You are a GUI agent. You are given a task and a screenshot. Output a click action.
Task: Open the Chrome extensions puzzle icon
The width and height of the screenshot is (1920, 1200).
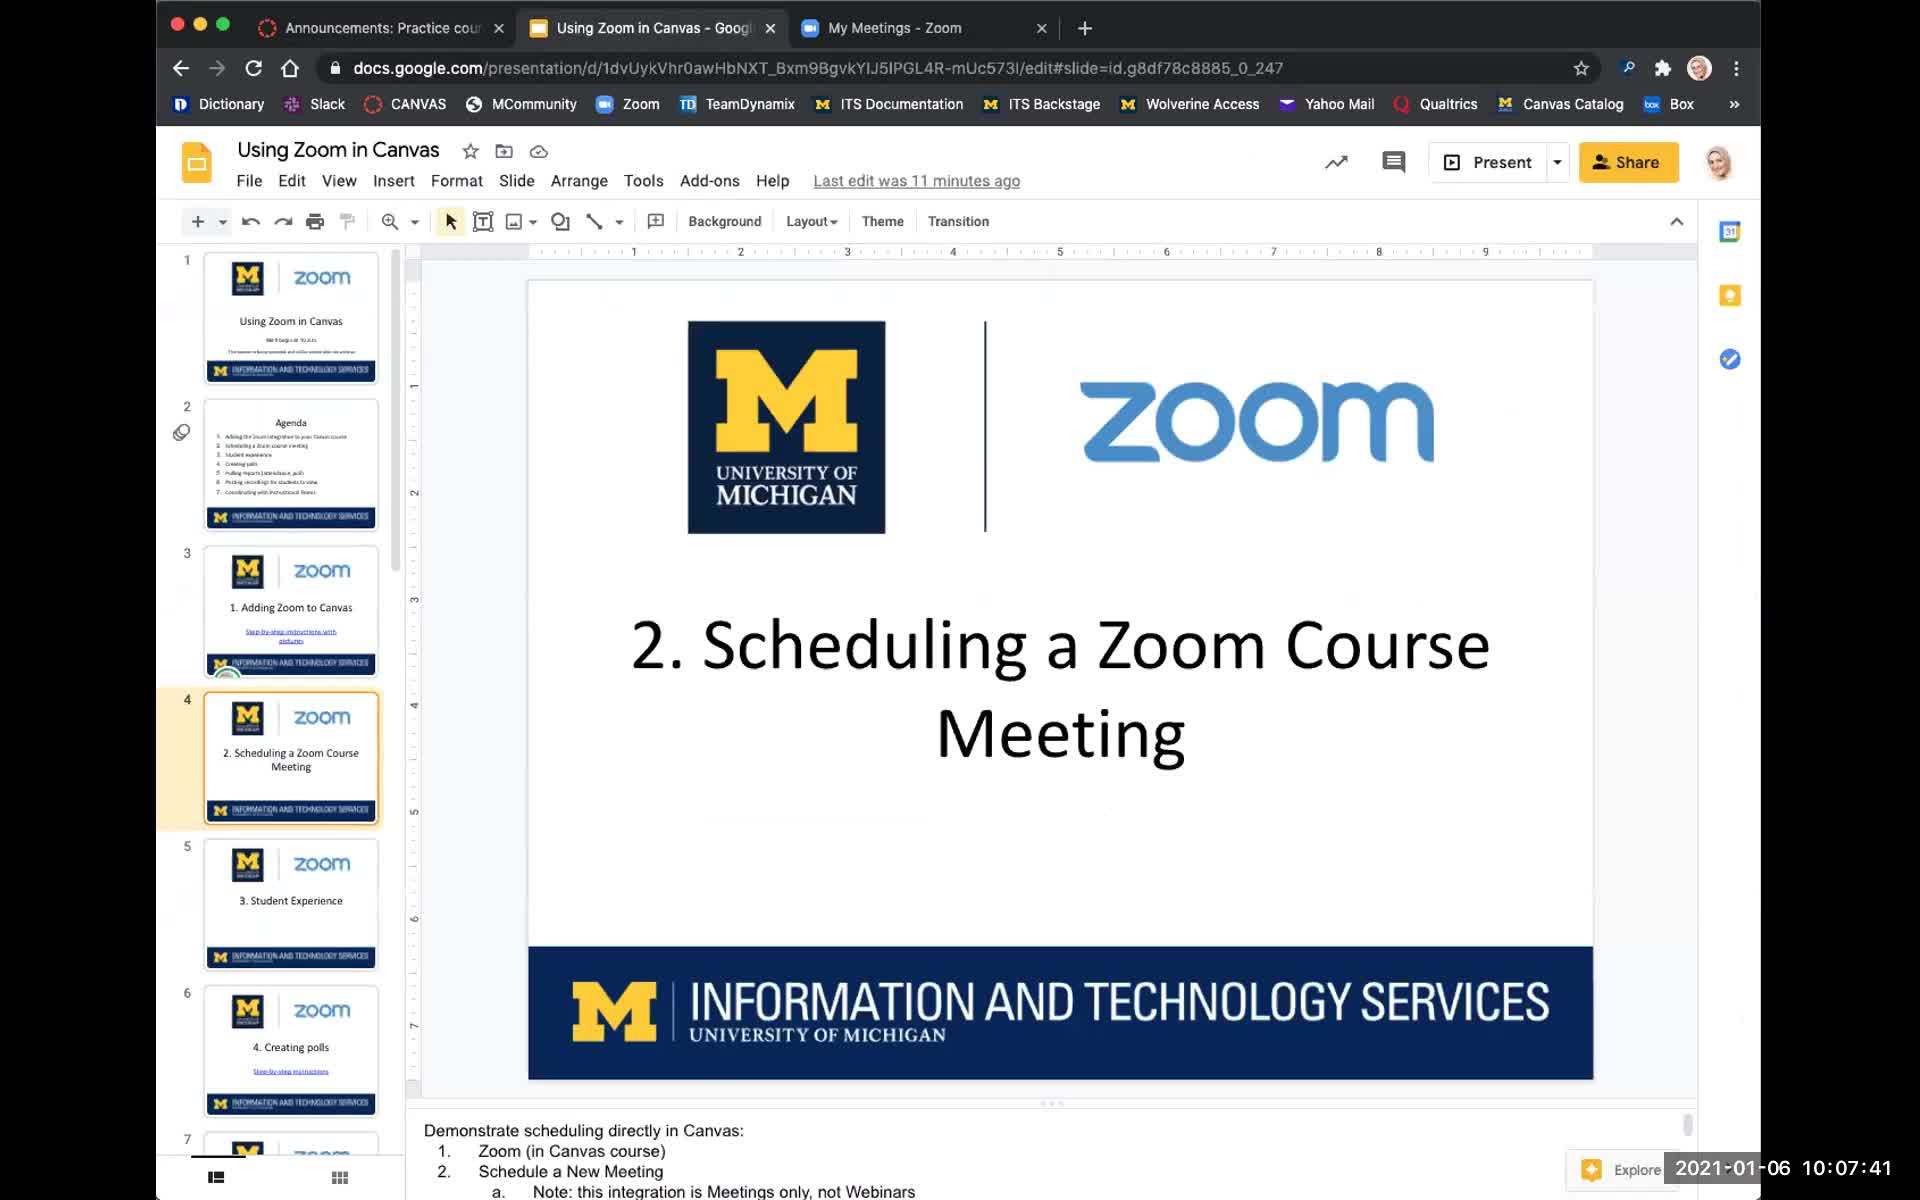click(x=1663, y=68)
